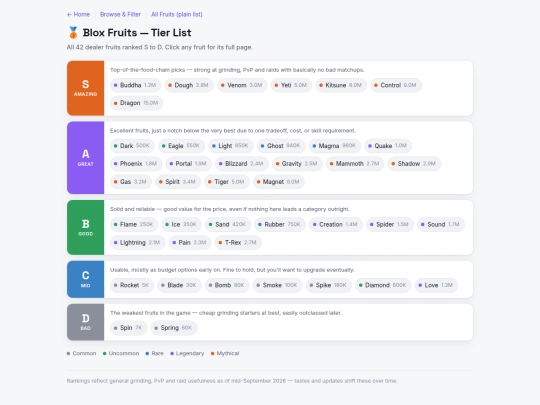Click the Kitsune fruit chip
This screenshot has width=540, height=405.
point(341,85)
